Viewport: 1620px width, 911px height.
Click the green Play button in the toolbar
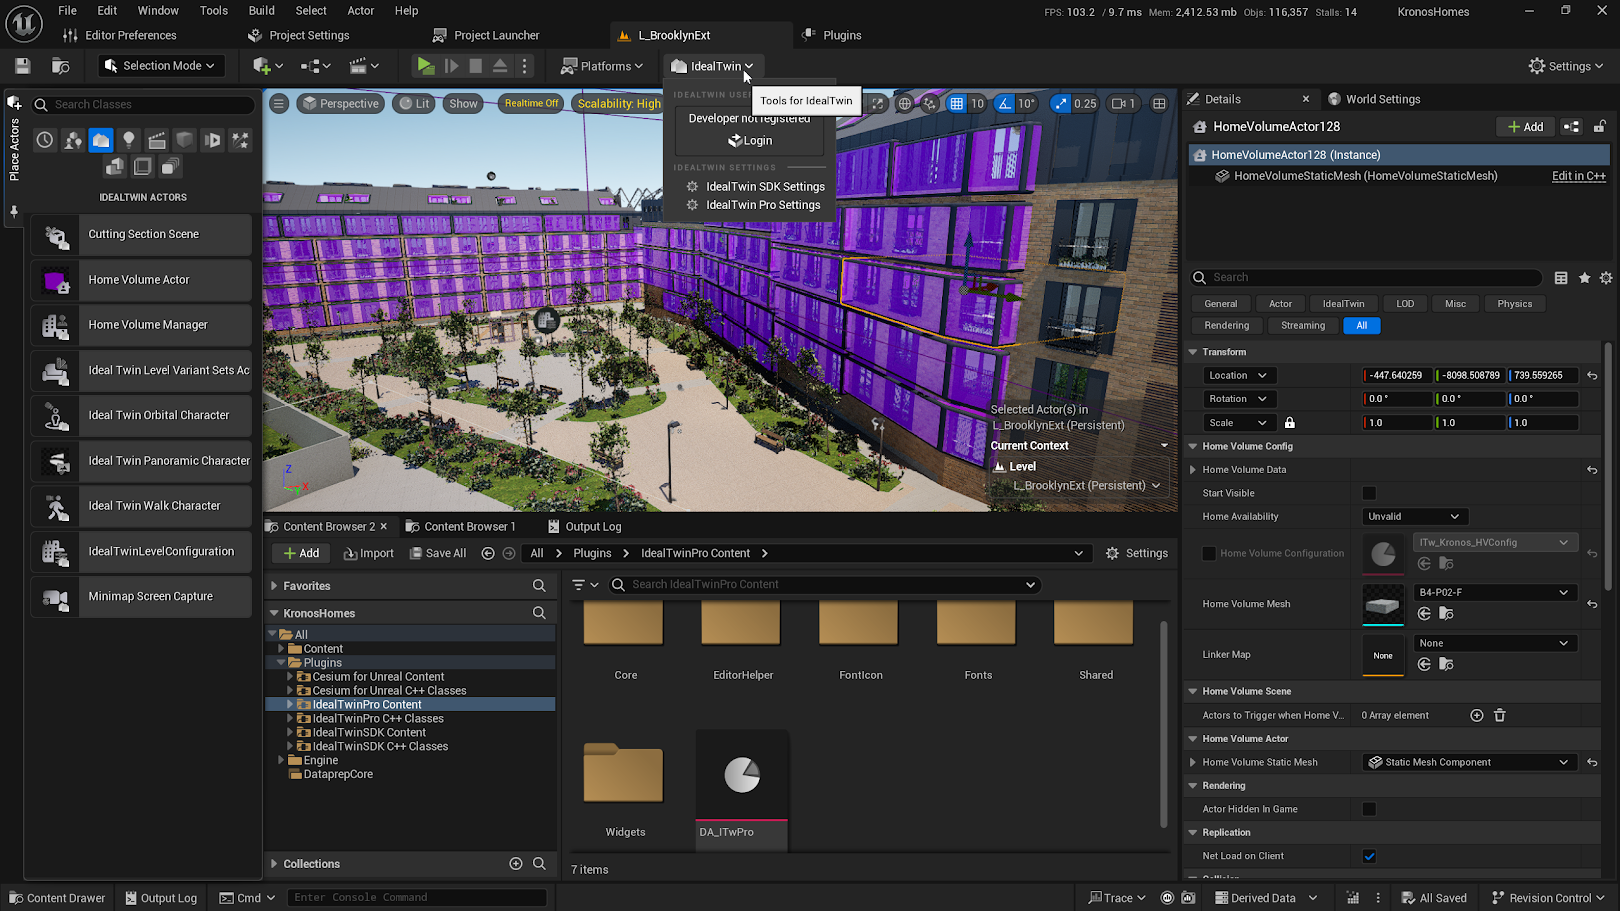point(425,66)
